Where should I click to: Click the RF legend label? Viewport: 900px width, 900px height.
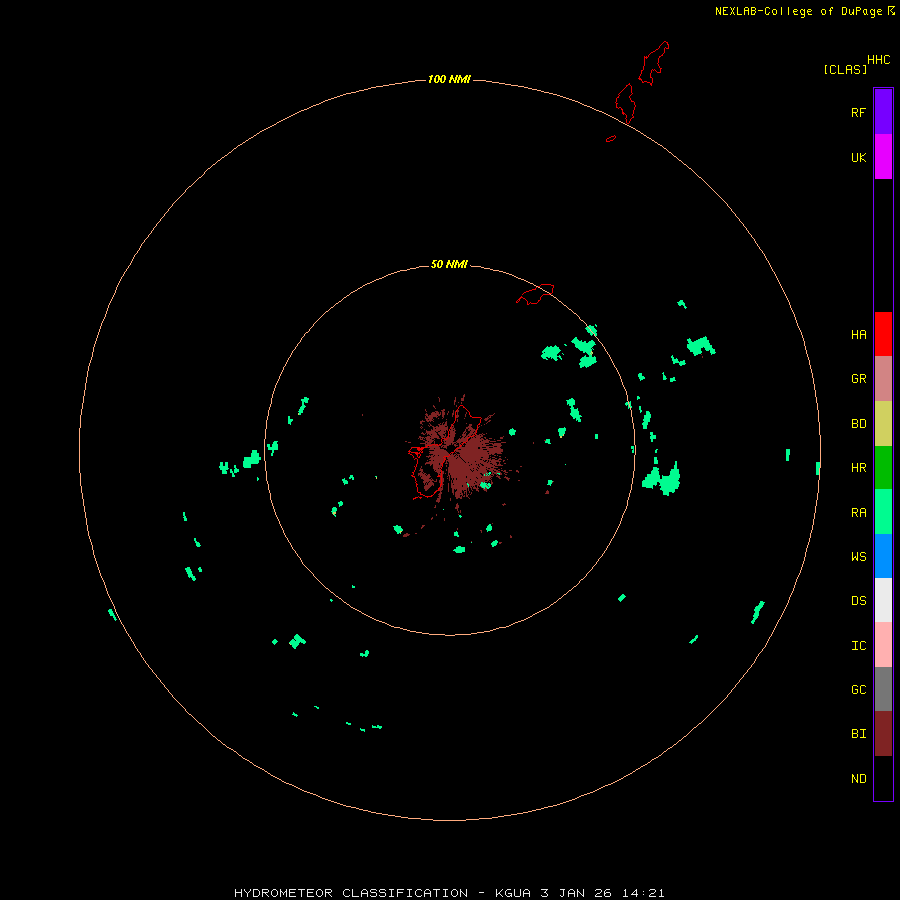(x=858, y=112)
